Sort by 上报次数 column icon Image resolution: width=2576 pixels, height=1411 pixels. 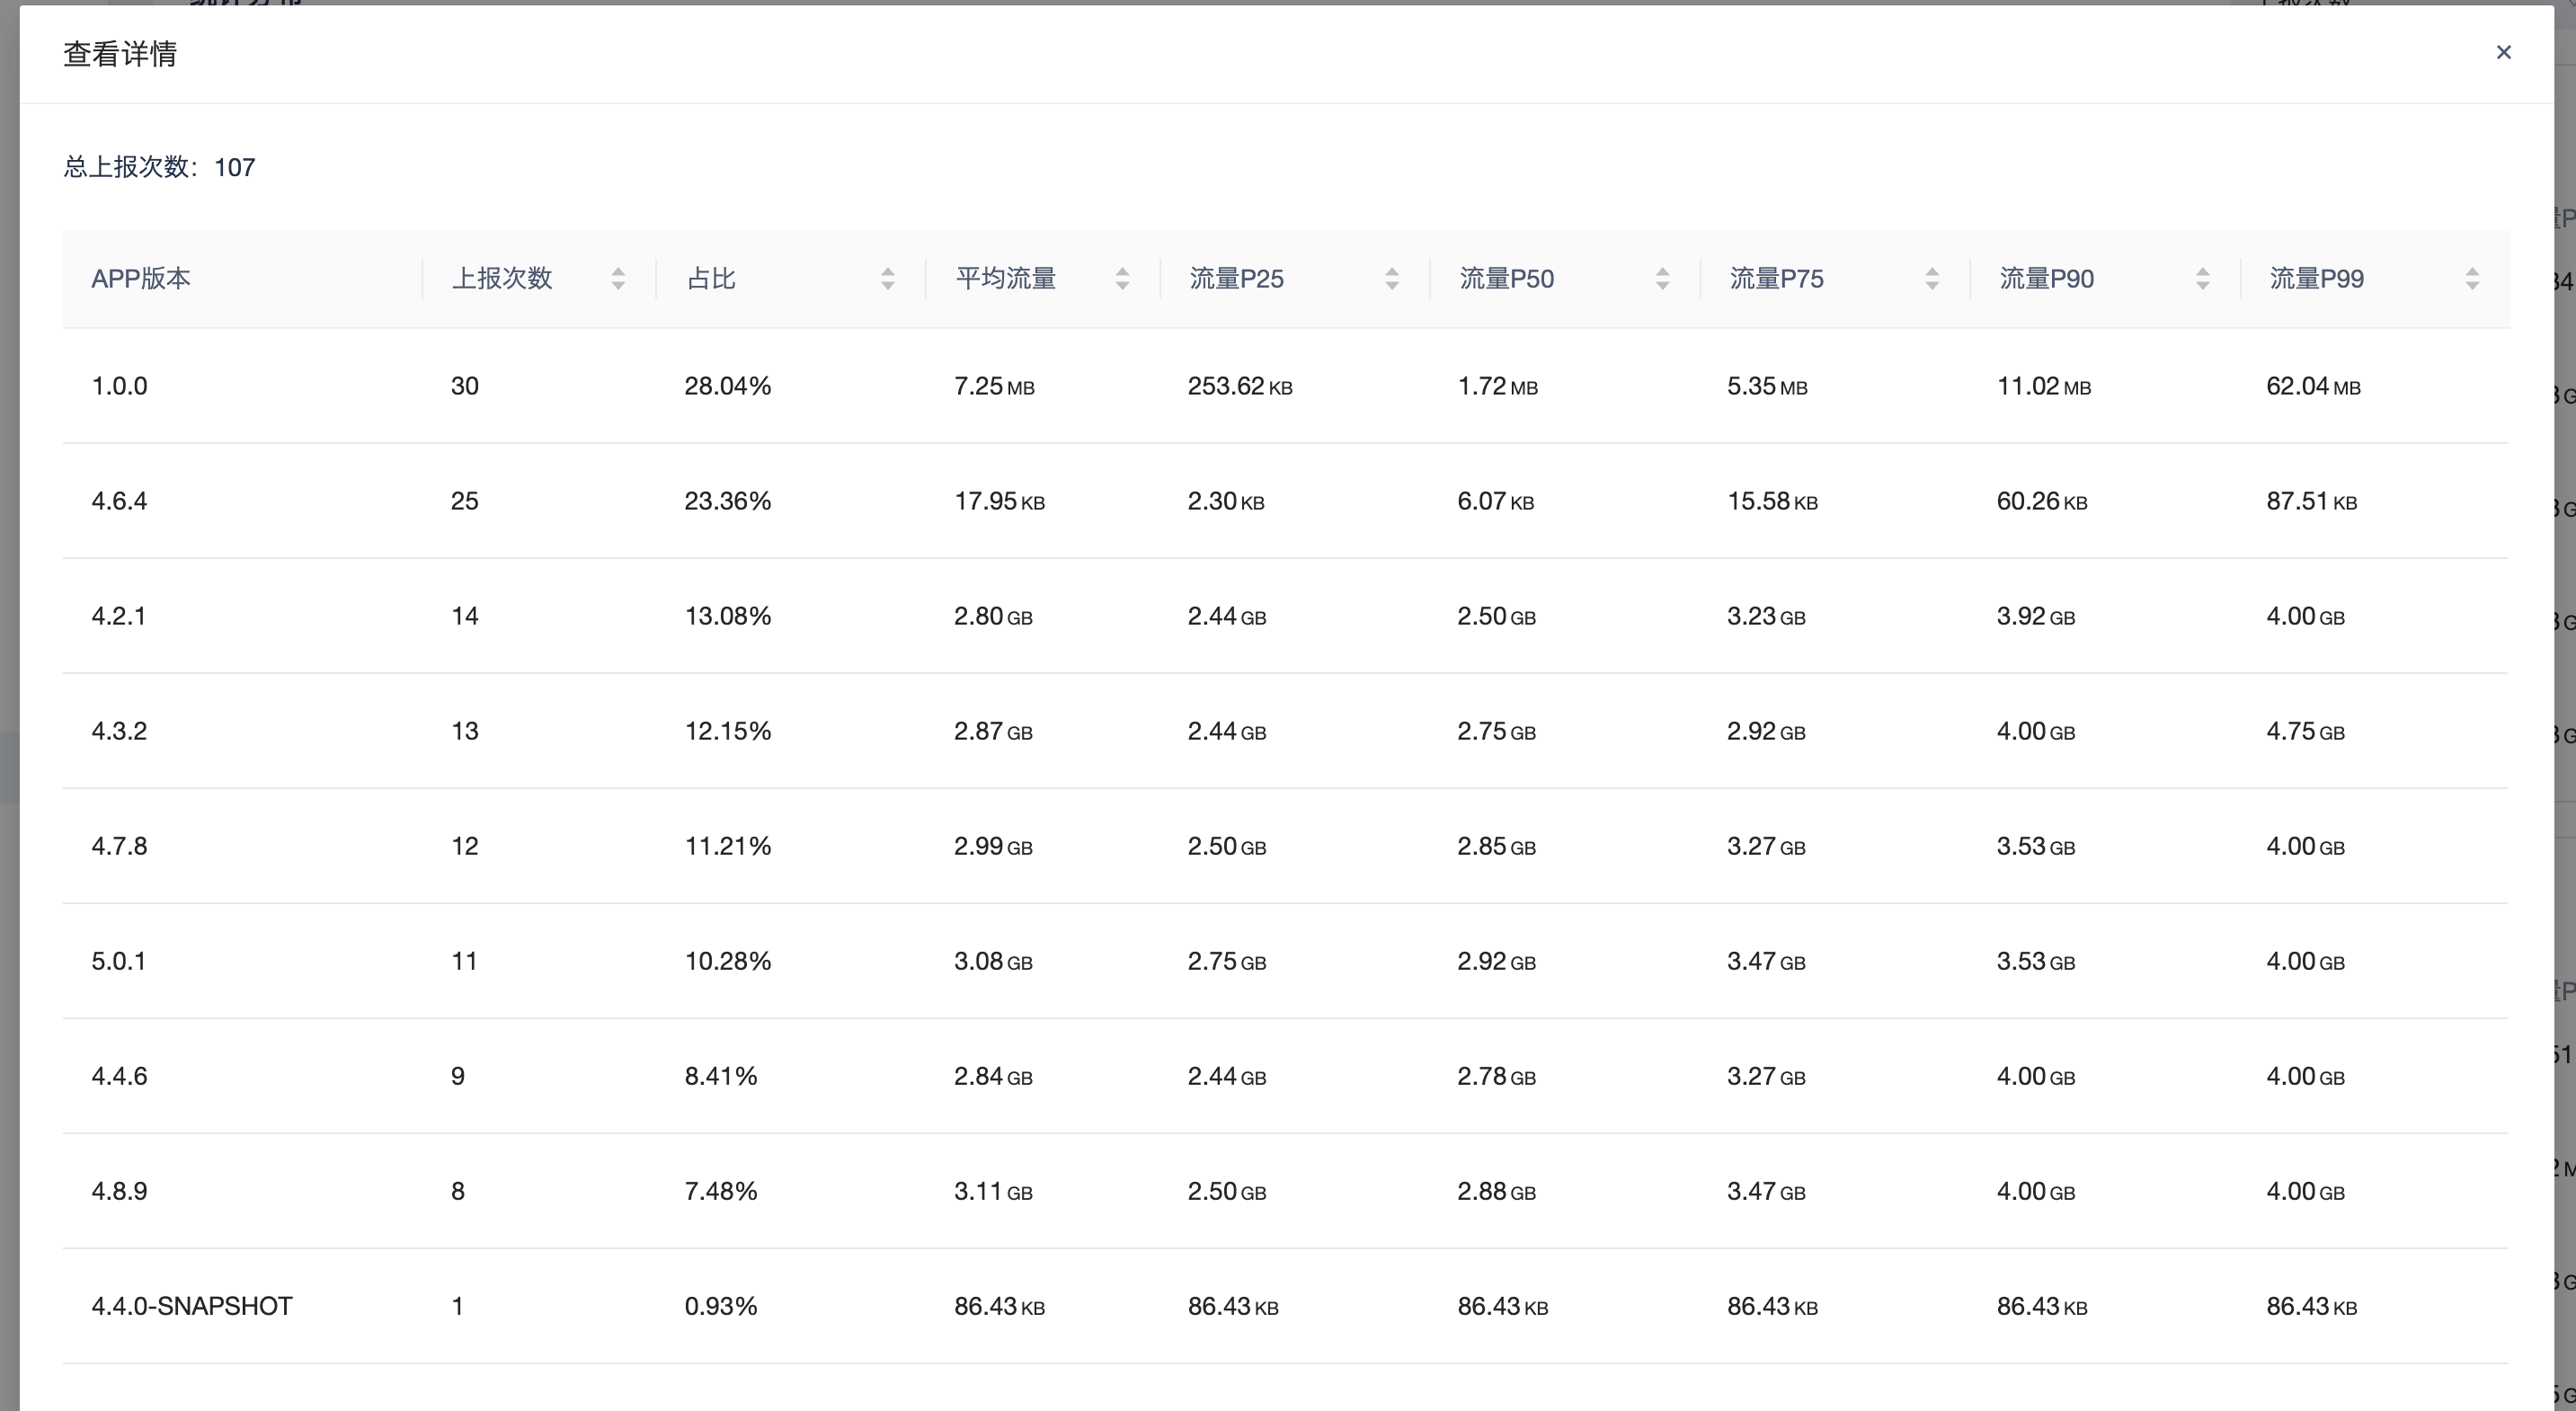pos(618,279)
